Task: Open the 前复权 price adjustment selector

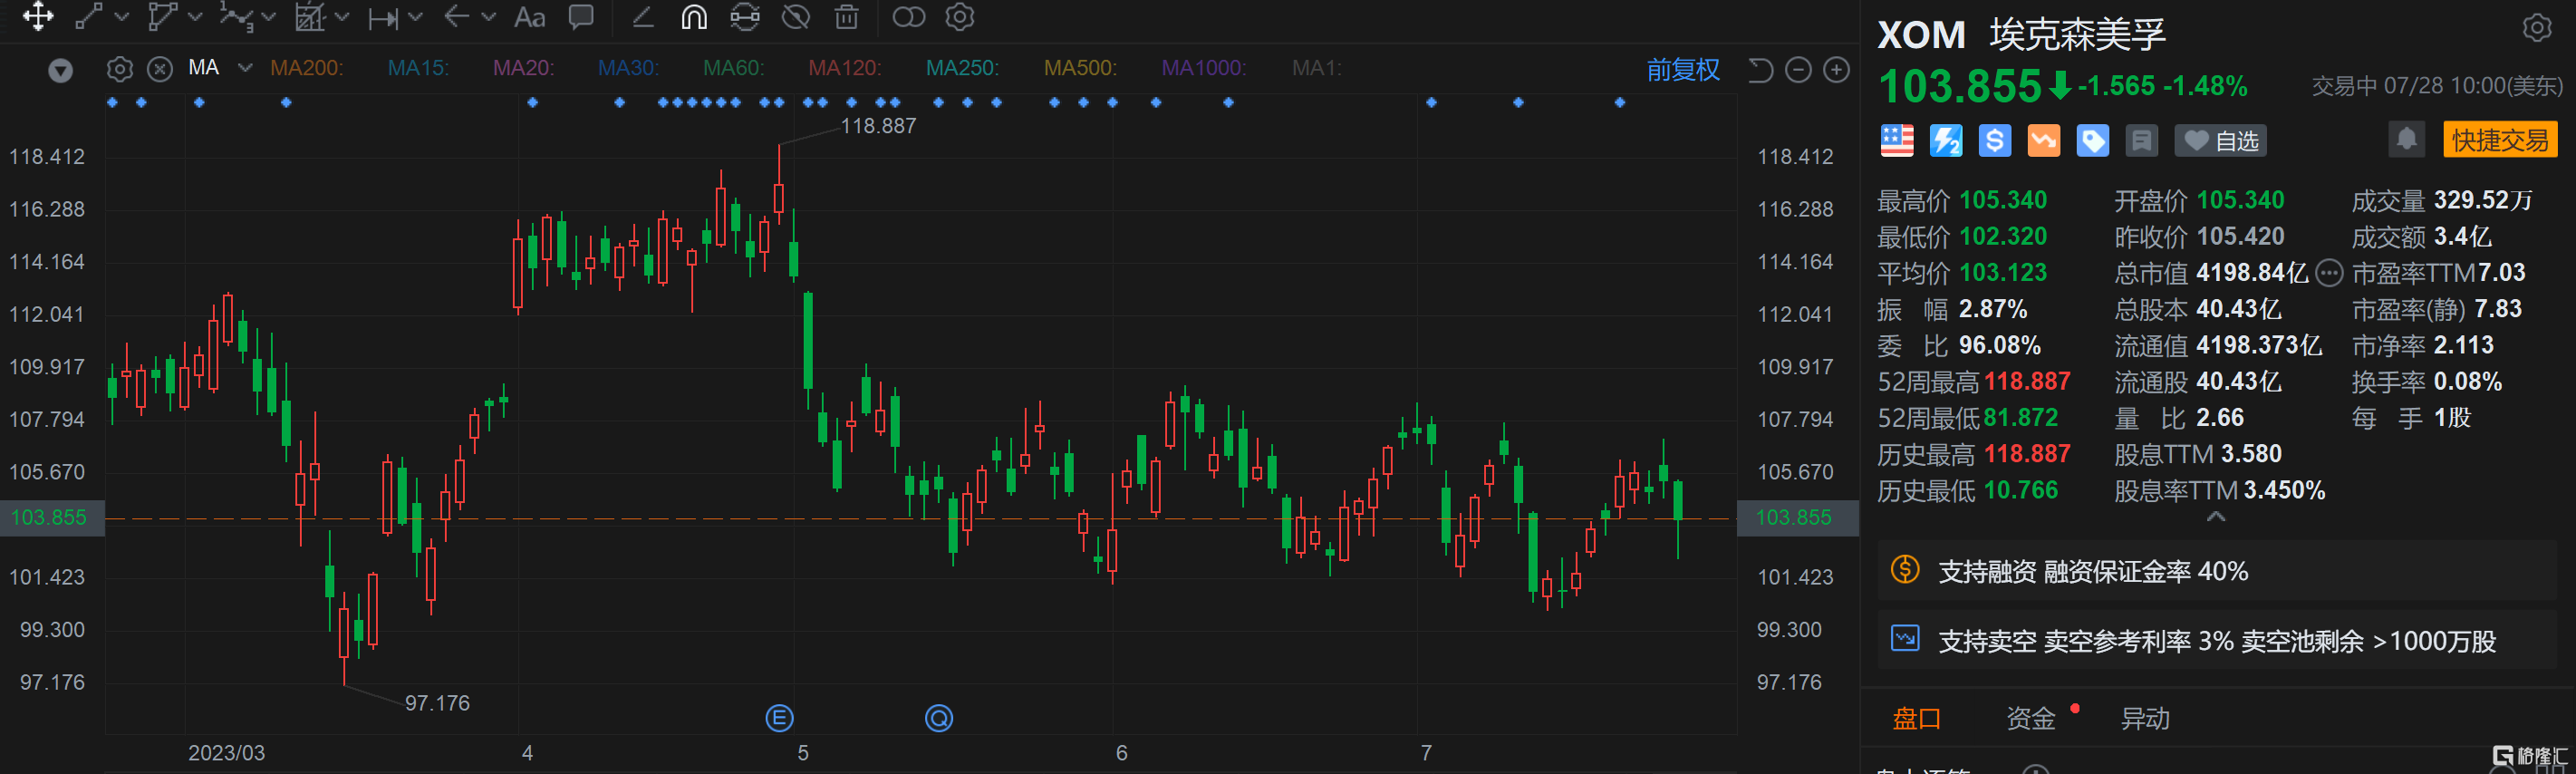Action: coord(1683,69)
